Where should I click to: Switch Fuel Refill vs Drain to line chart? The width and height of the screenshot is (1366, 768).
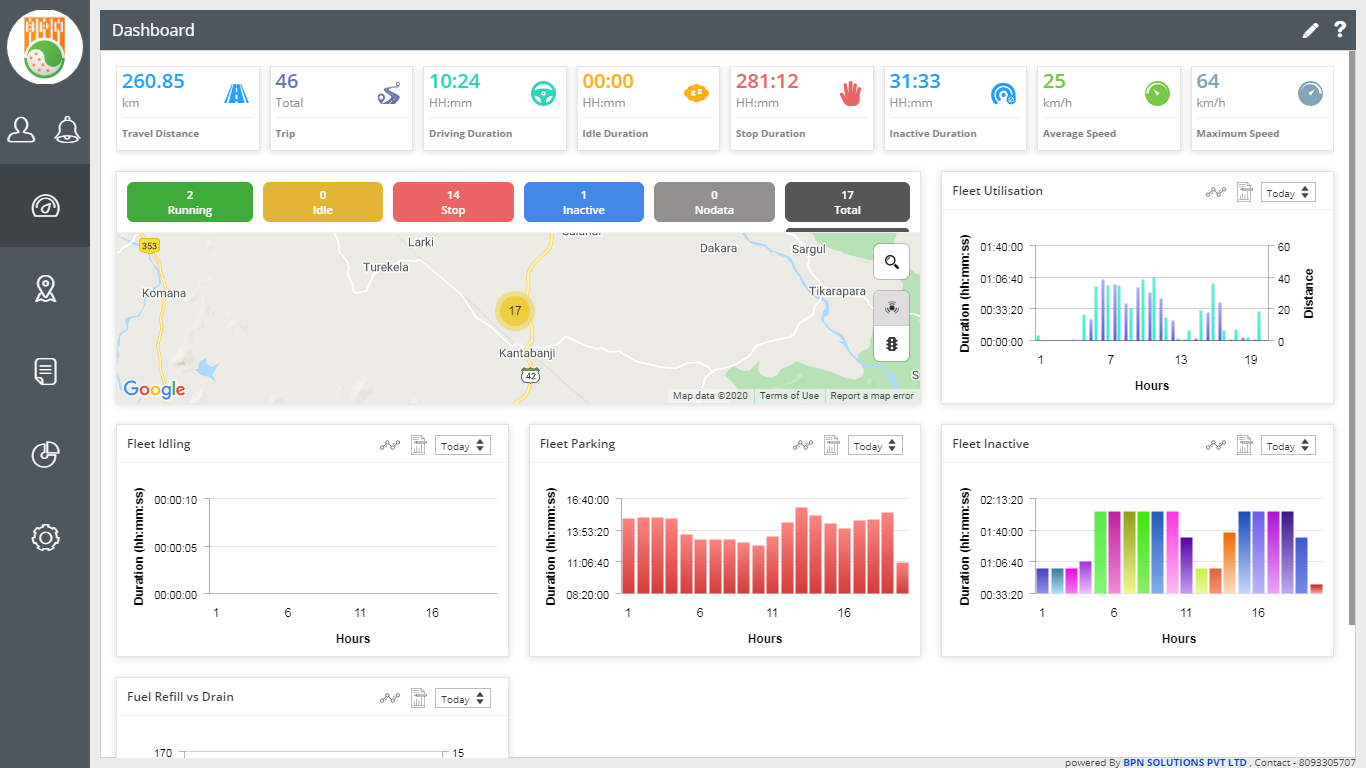[390, 698]
